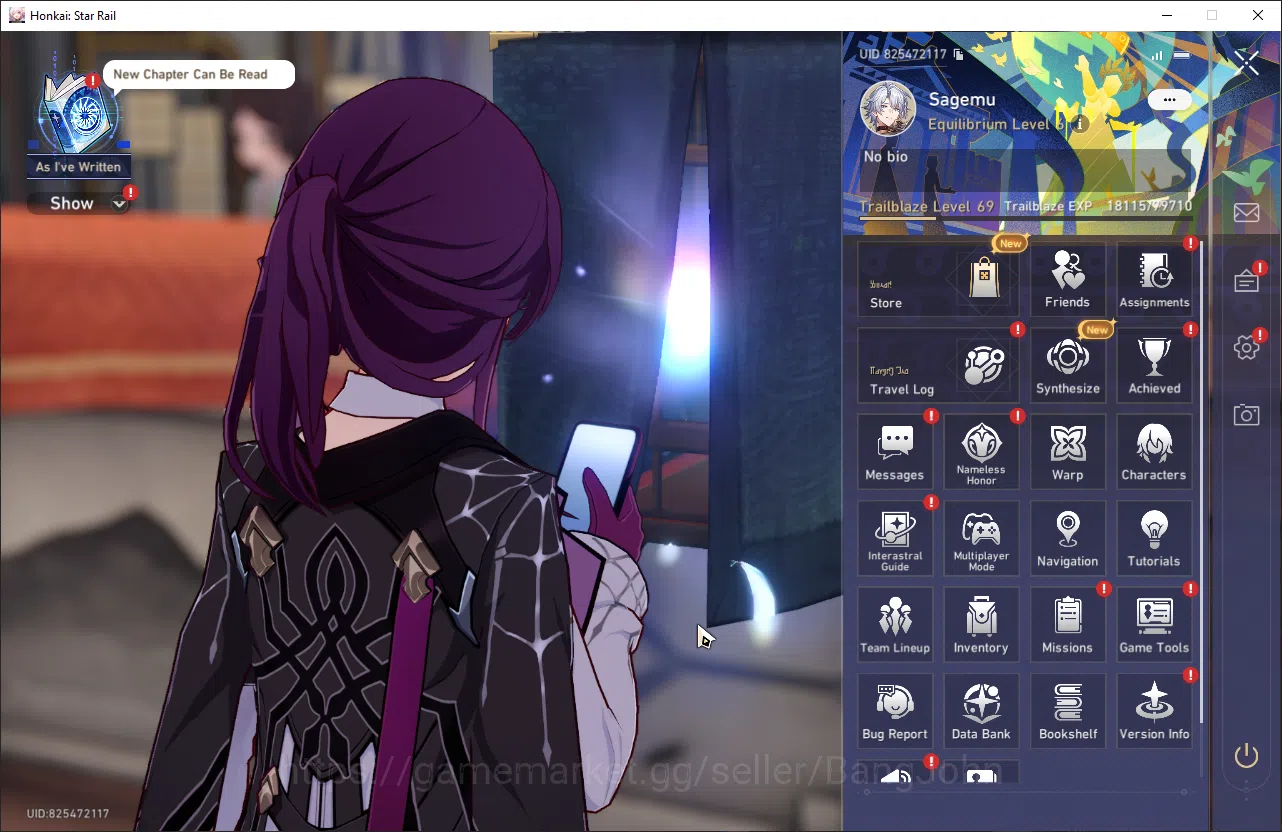The image size is (1282, 832).
Task: Open the camera photo mode icon
Action: 1246,414
